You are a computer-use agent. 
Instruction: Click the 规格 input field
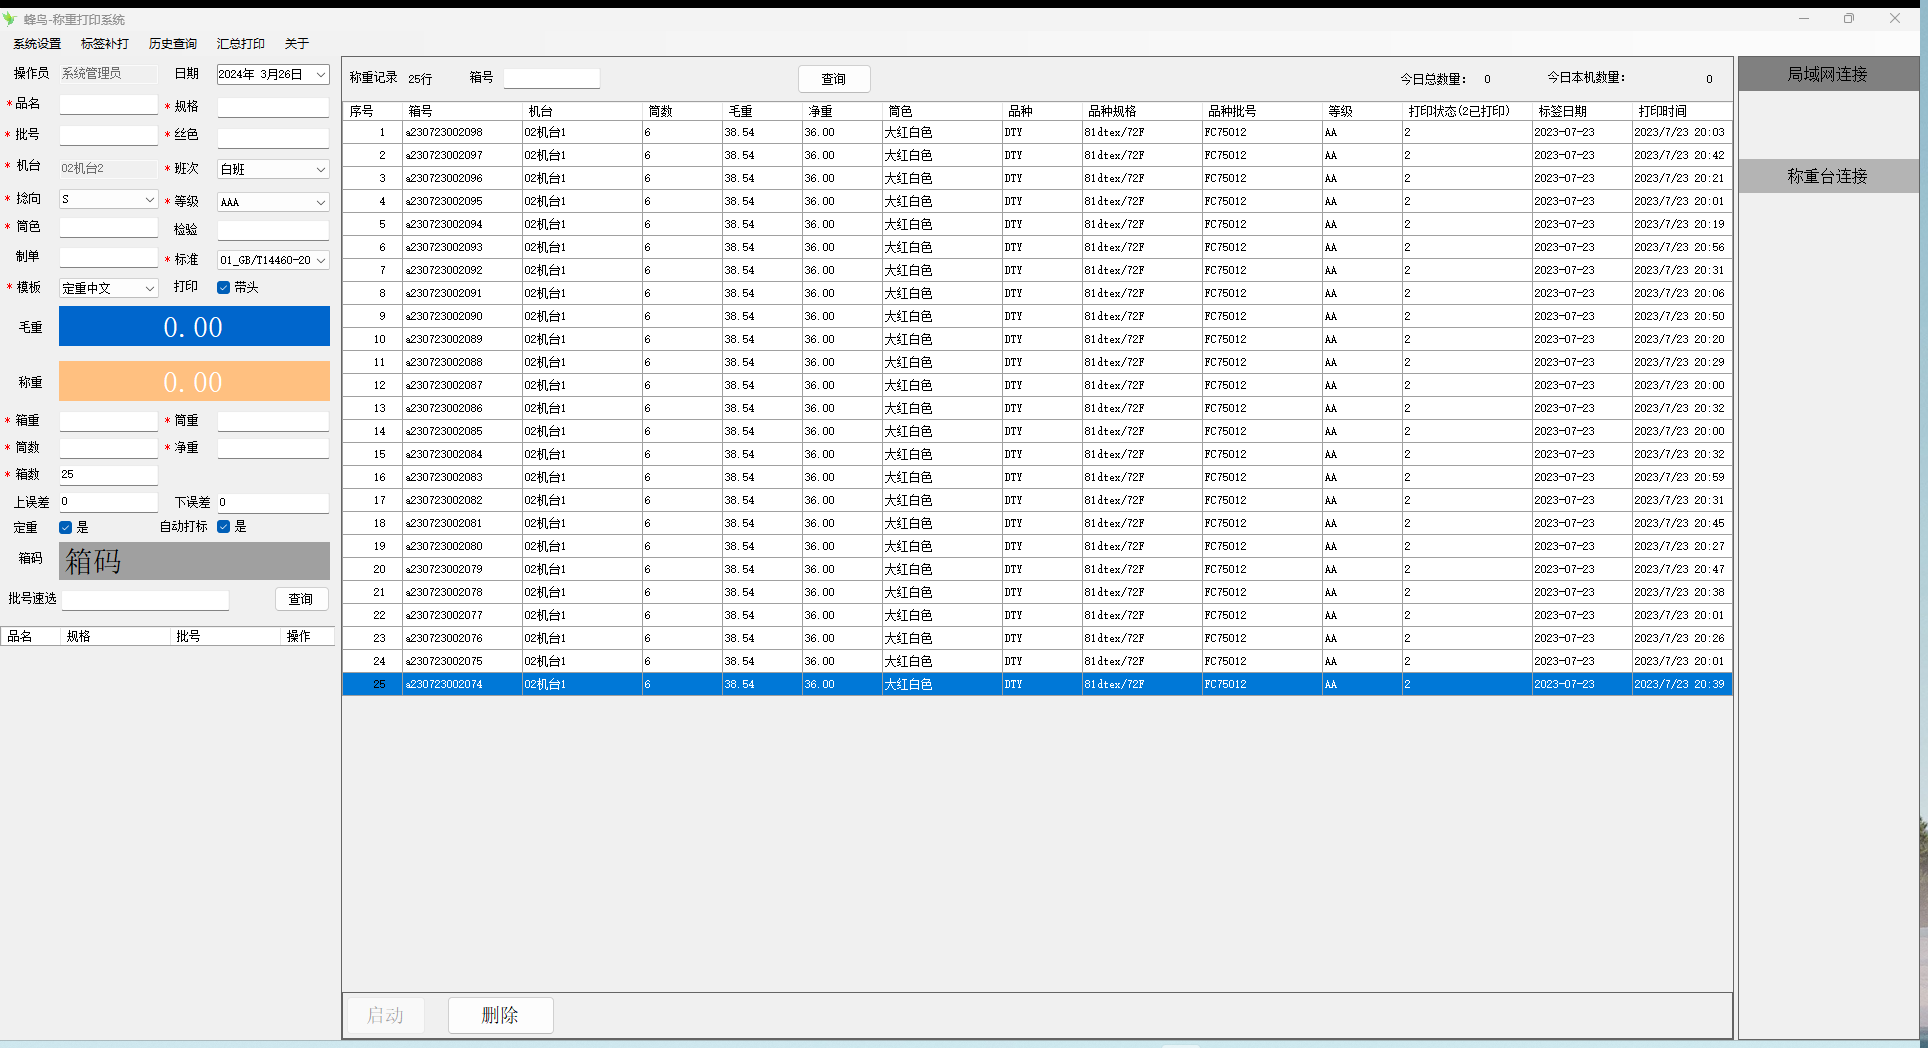pos(273,107)
